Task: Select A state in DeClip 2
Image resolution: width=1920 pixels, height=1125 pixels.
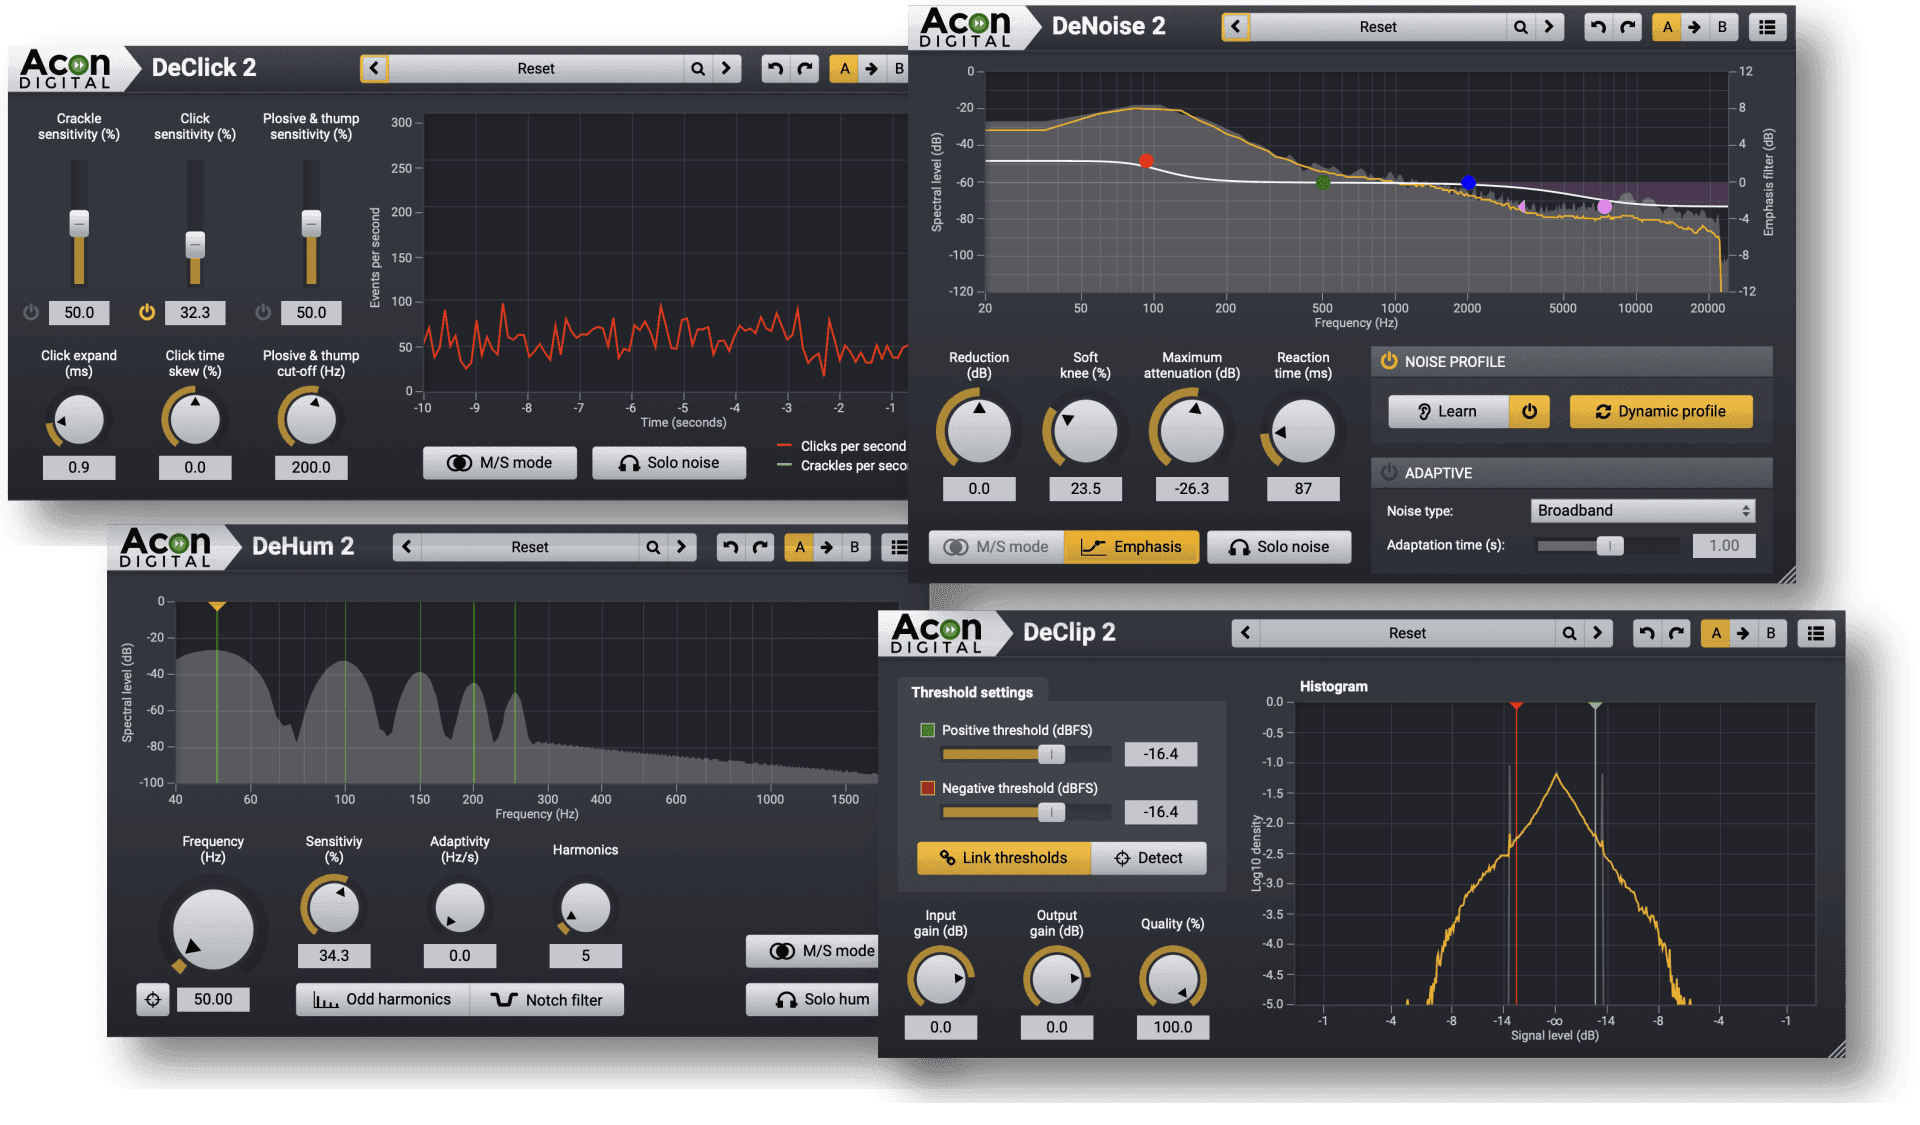Action: (x=1716, y=633)
